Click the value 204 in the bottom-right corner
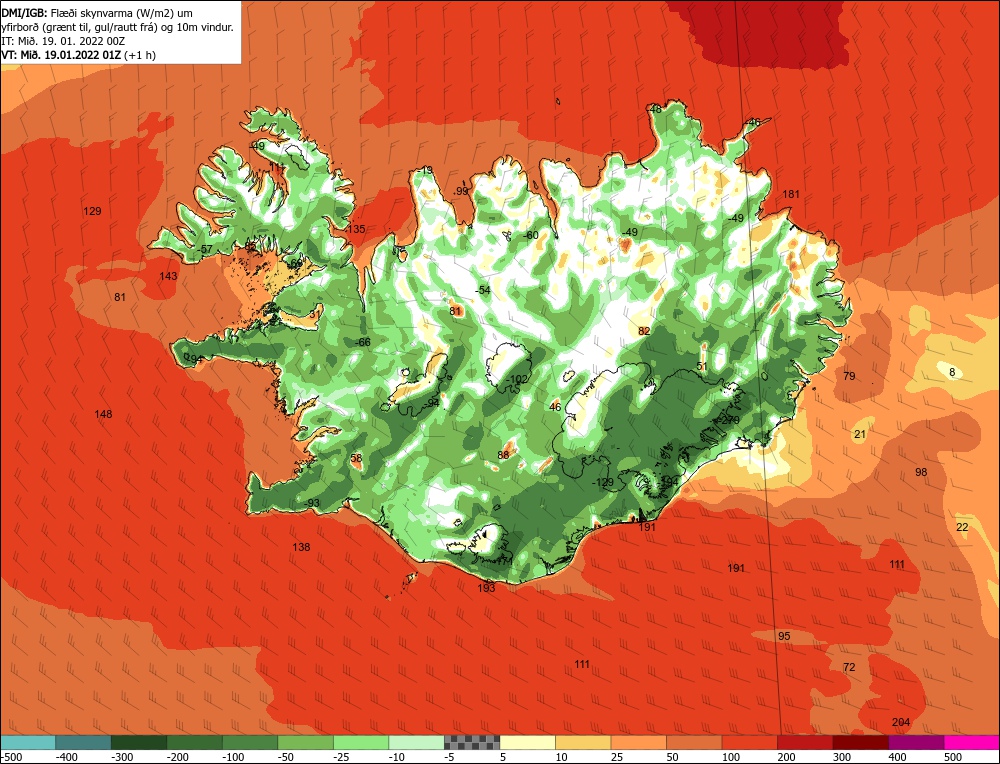 [901, 722]
